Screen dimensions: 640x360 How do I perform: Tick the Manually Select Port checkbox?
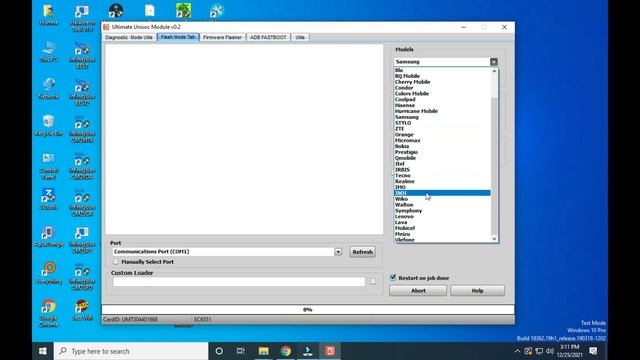coord(116,262)
